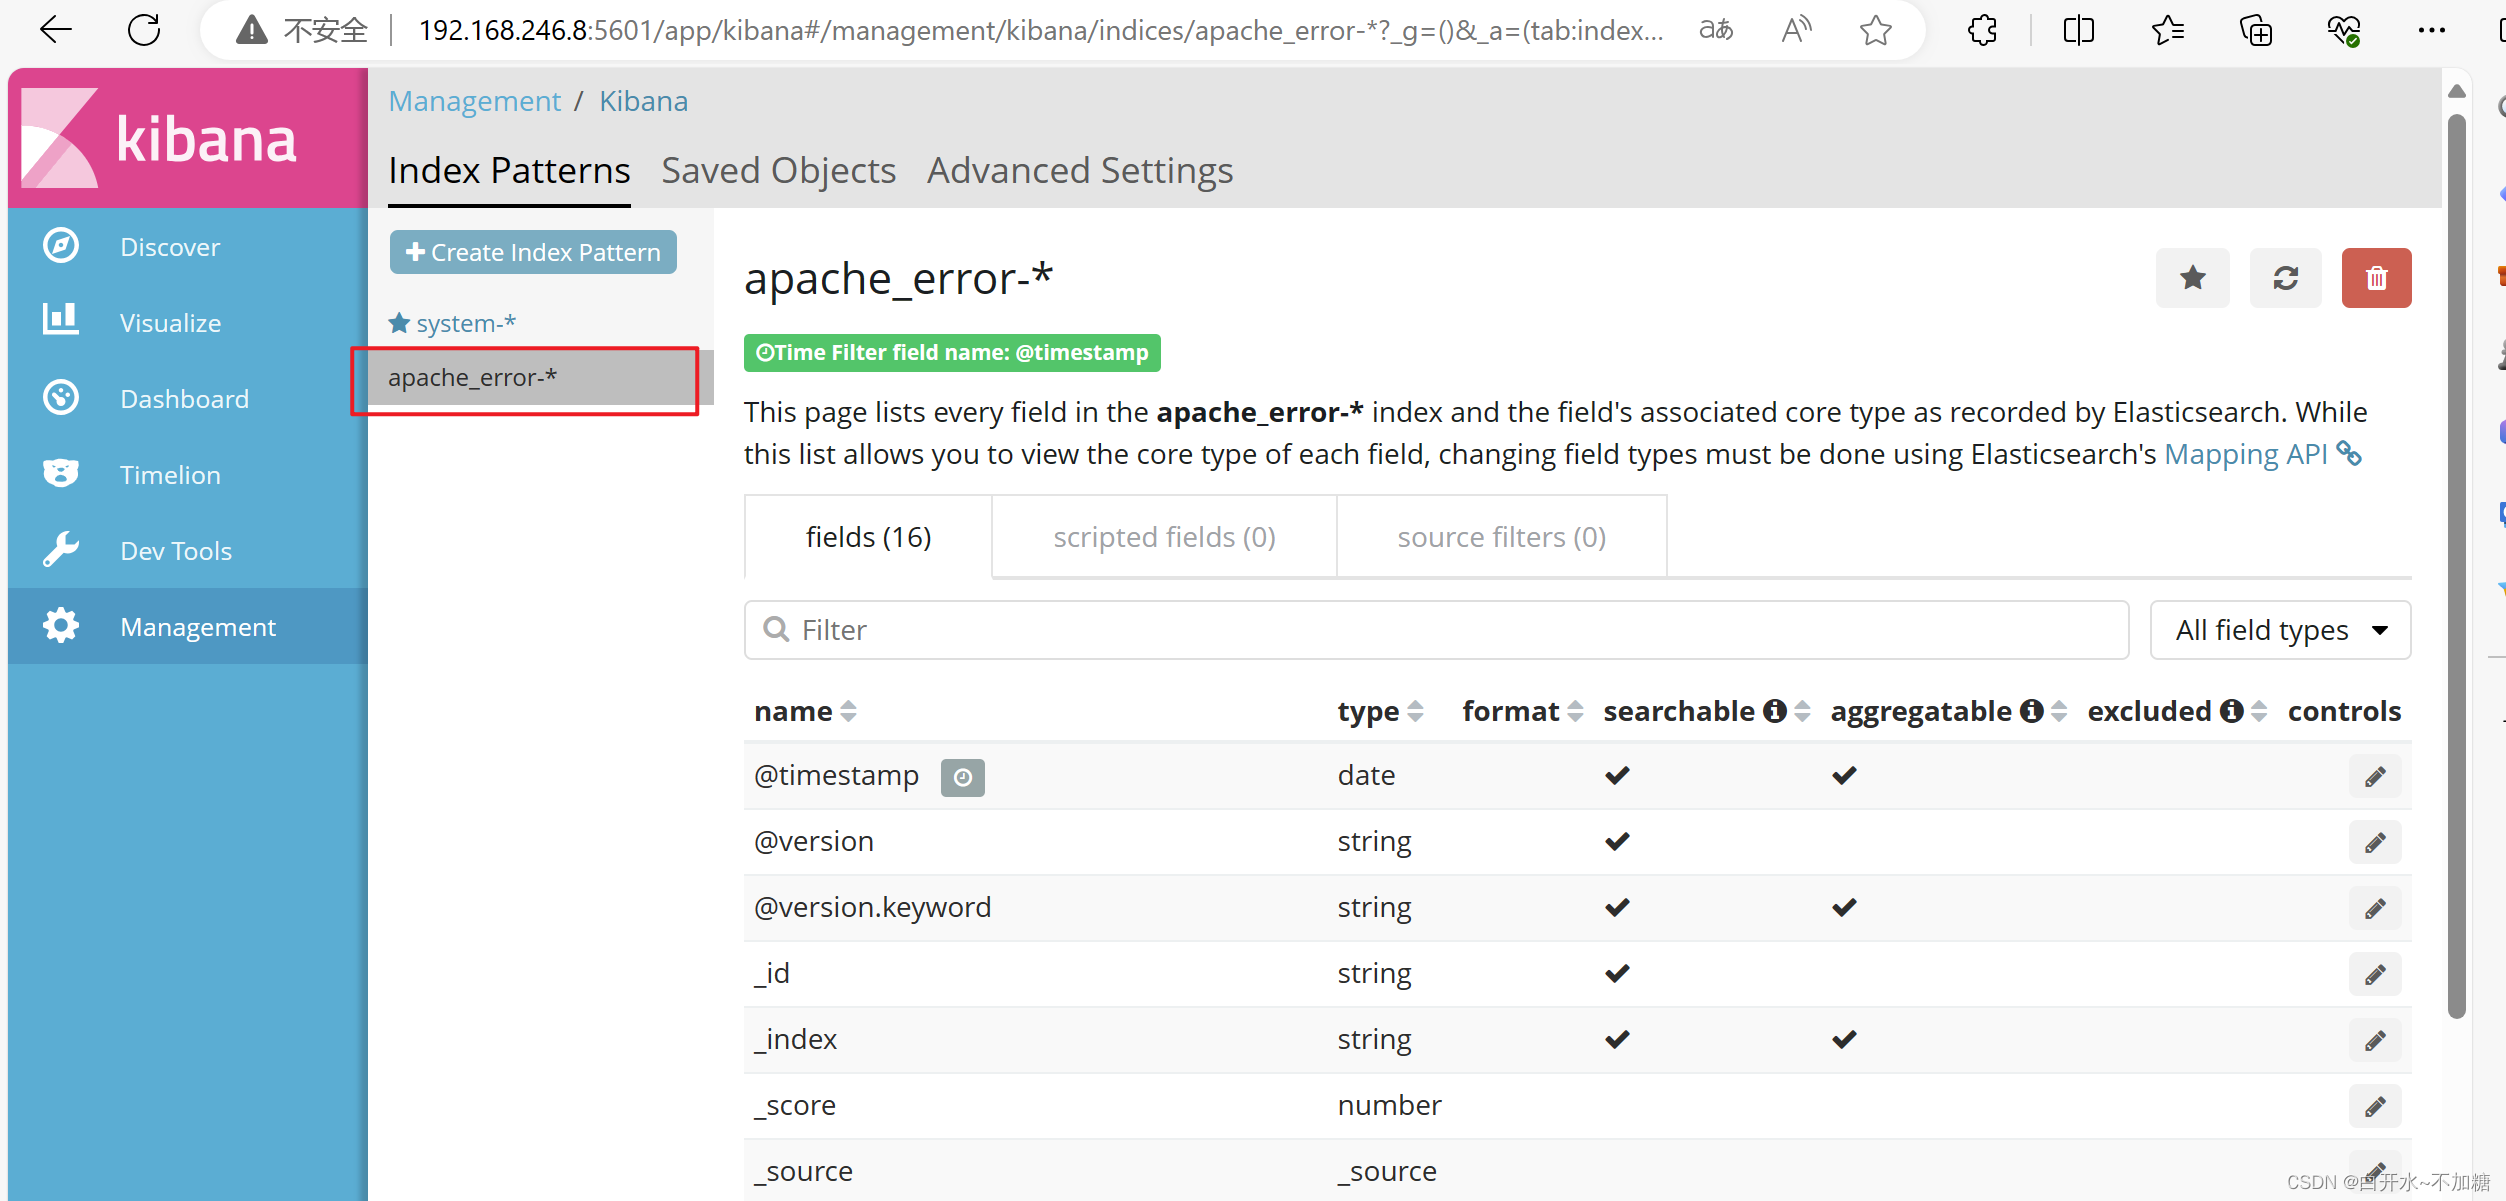This screenshot has width=2506, height=1201.
Task: Click the scrollbar up arrow
Action: click(x=2457, y=91)
